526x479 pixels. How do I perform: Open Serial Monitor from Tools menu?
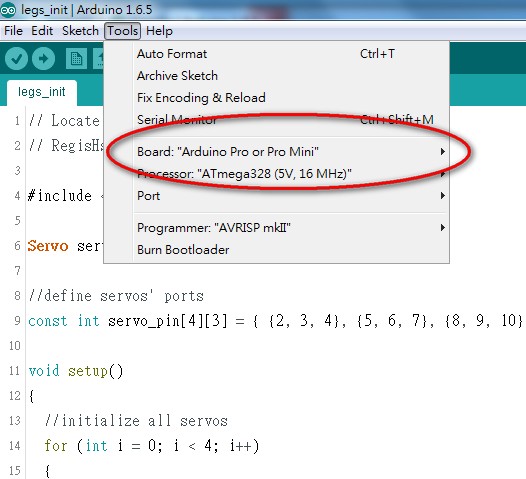[x=276, y=120]
